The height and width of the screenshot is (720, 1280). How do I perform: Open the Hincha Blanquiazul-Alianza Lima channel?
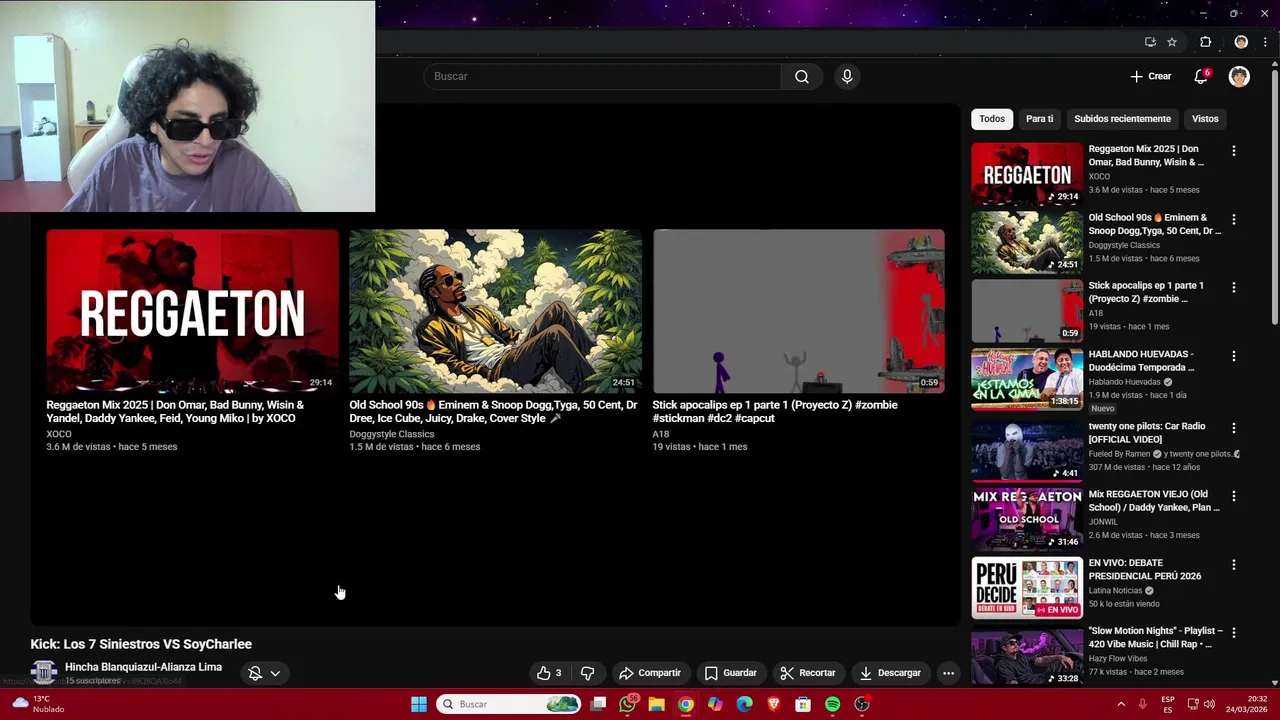point(143,667)
